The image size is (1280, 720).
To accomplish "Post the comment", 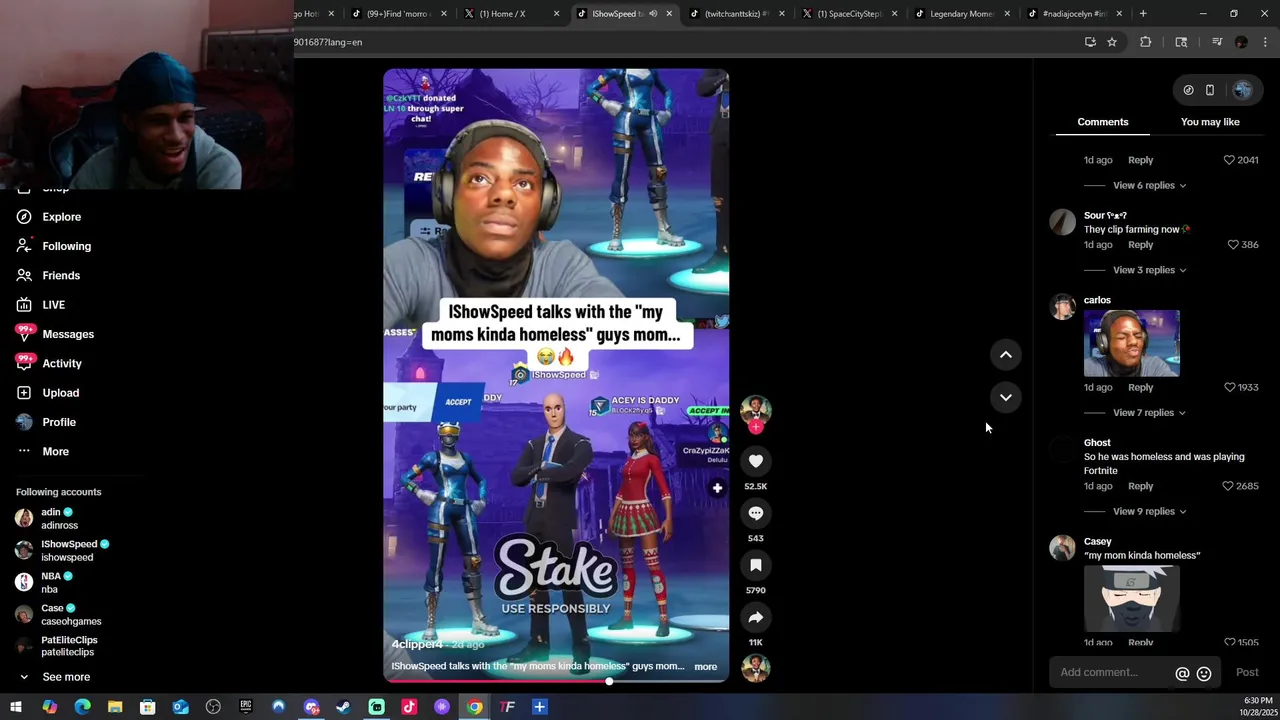I will point(1247,673).
